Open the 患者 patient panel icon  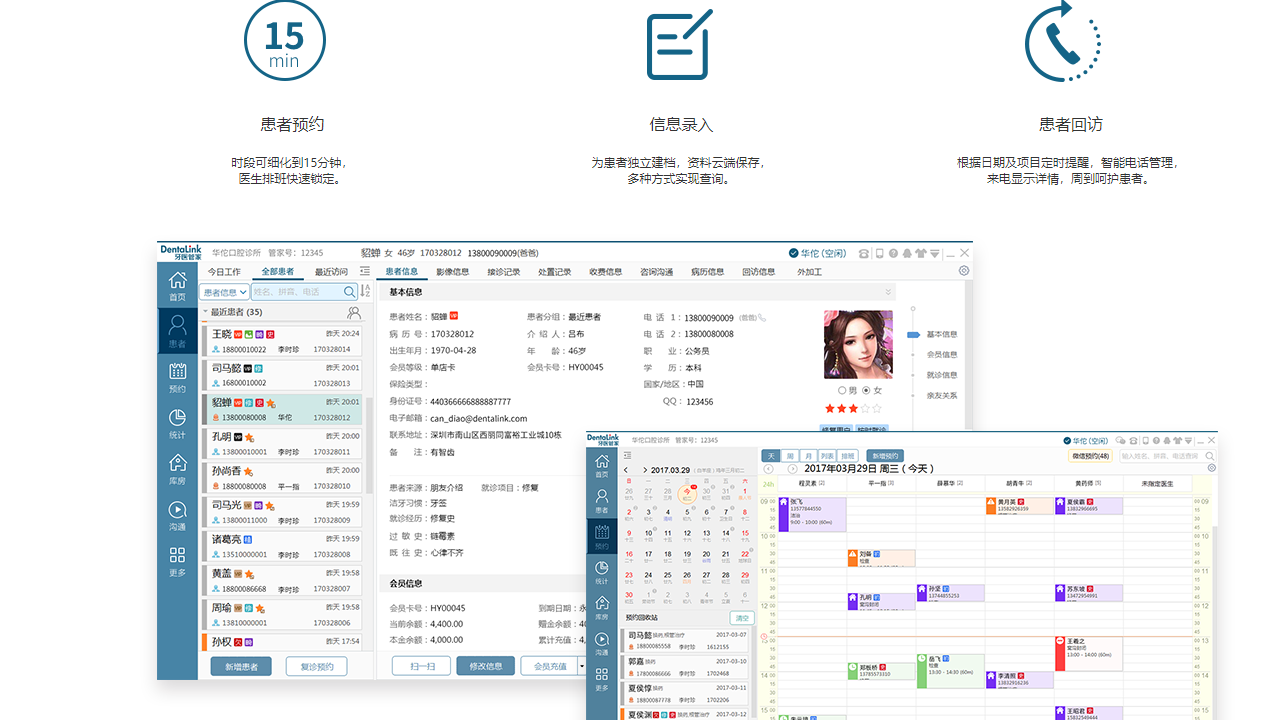177,328
